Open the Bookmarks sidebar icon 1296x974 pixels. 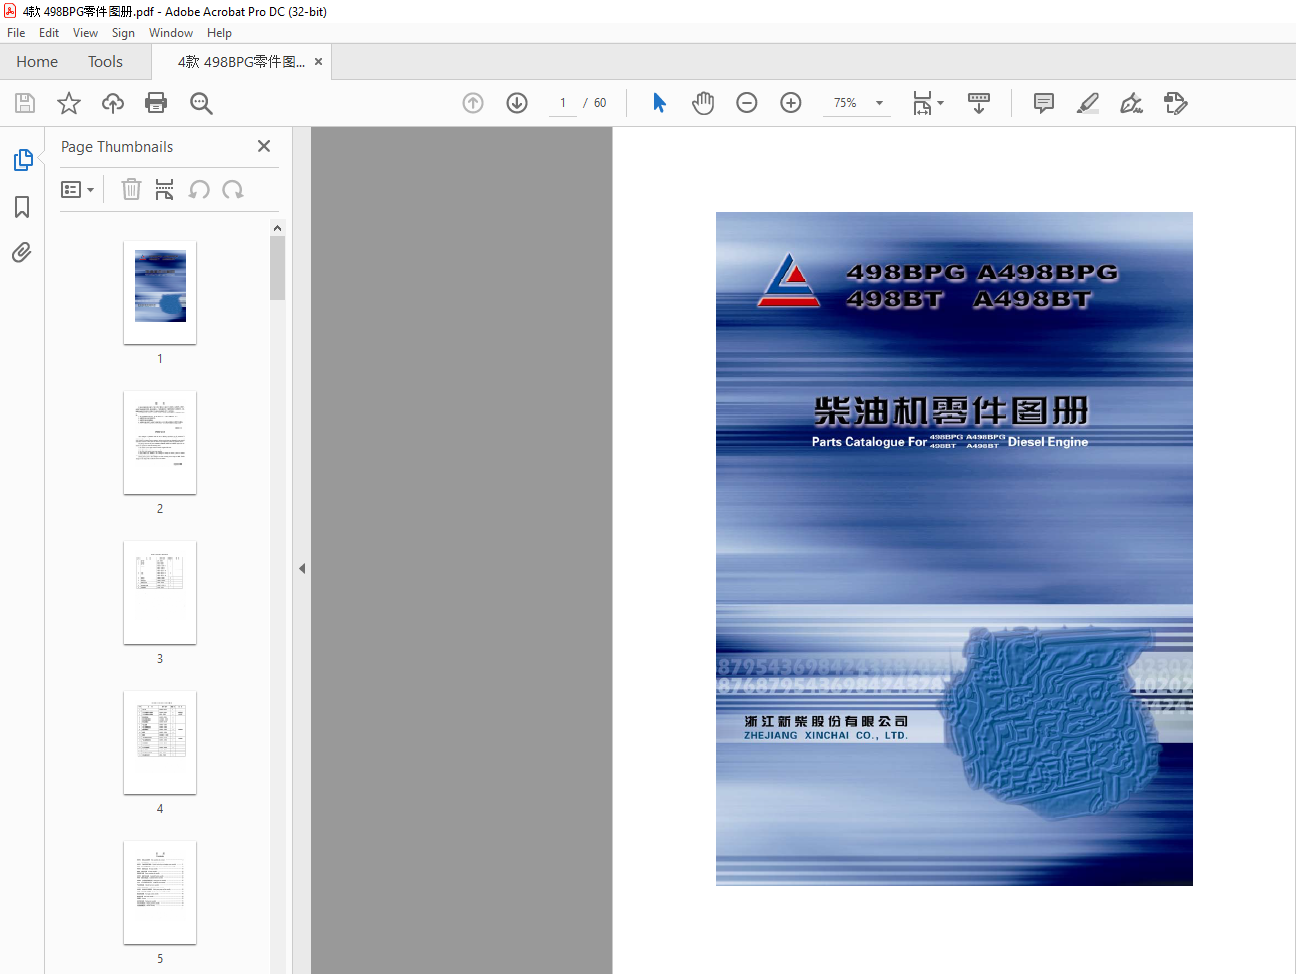coord(22,207)
